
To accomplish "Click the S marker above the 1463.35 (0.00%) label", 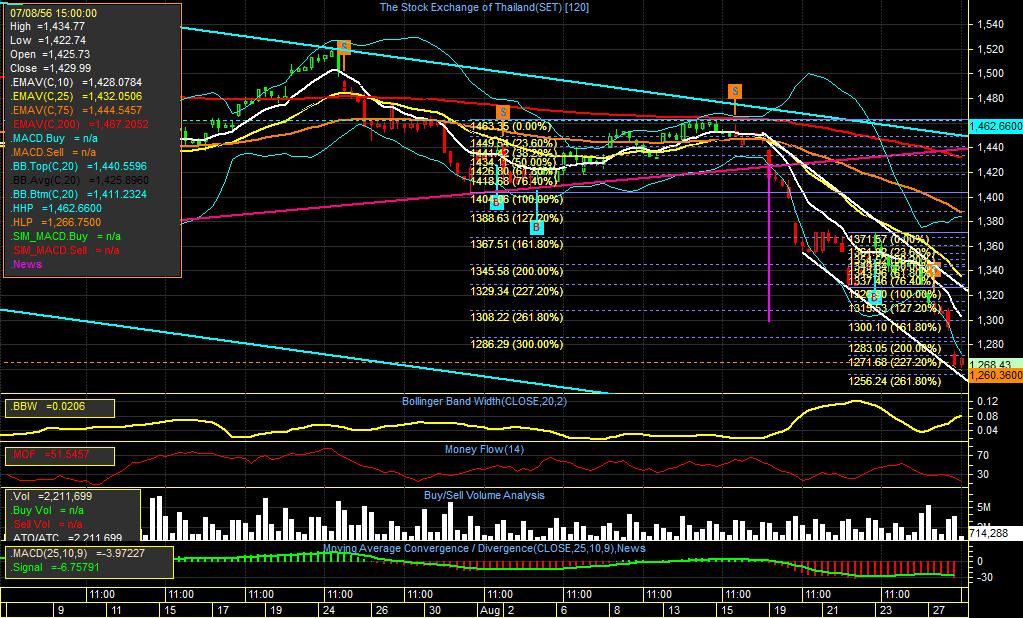I will (x=502, y=112).
